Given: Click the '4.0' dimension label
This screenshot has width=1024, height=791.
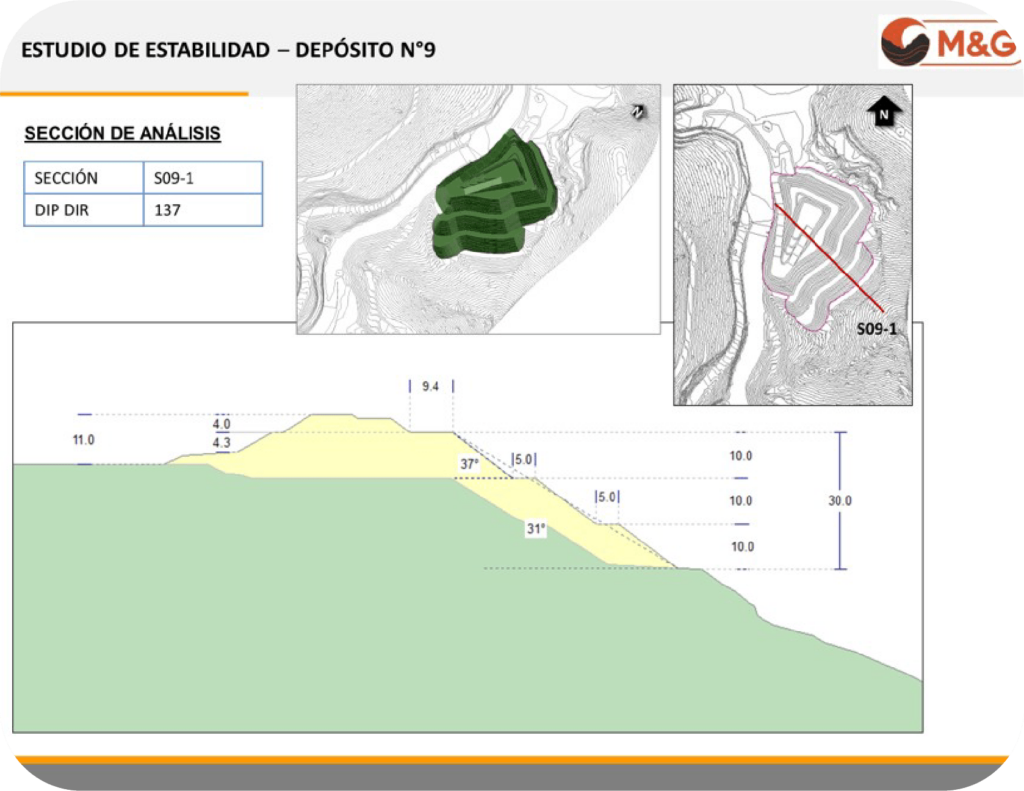Looking at the screenshot, I should (x=221, y=424).
